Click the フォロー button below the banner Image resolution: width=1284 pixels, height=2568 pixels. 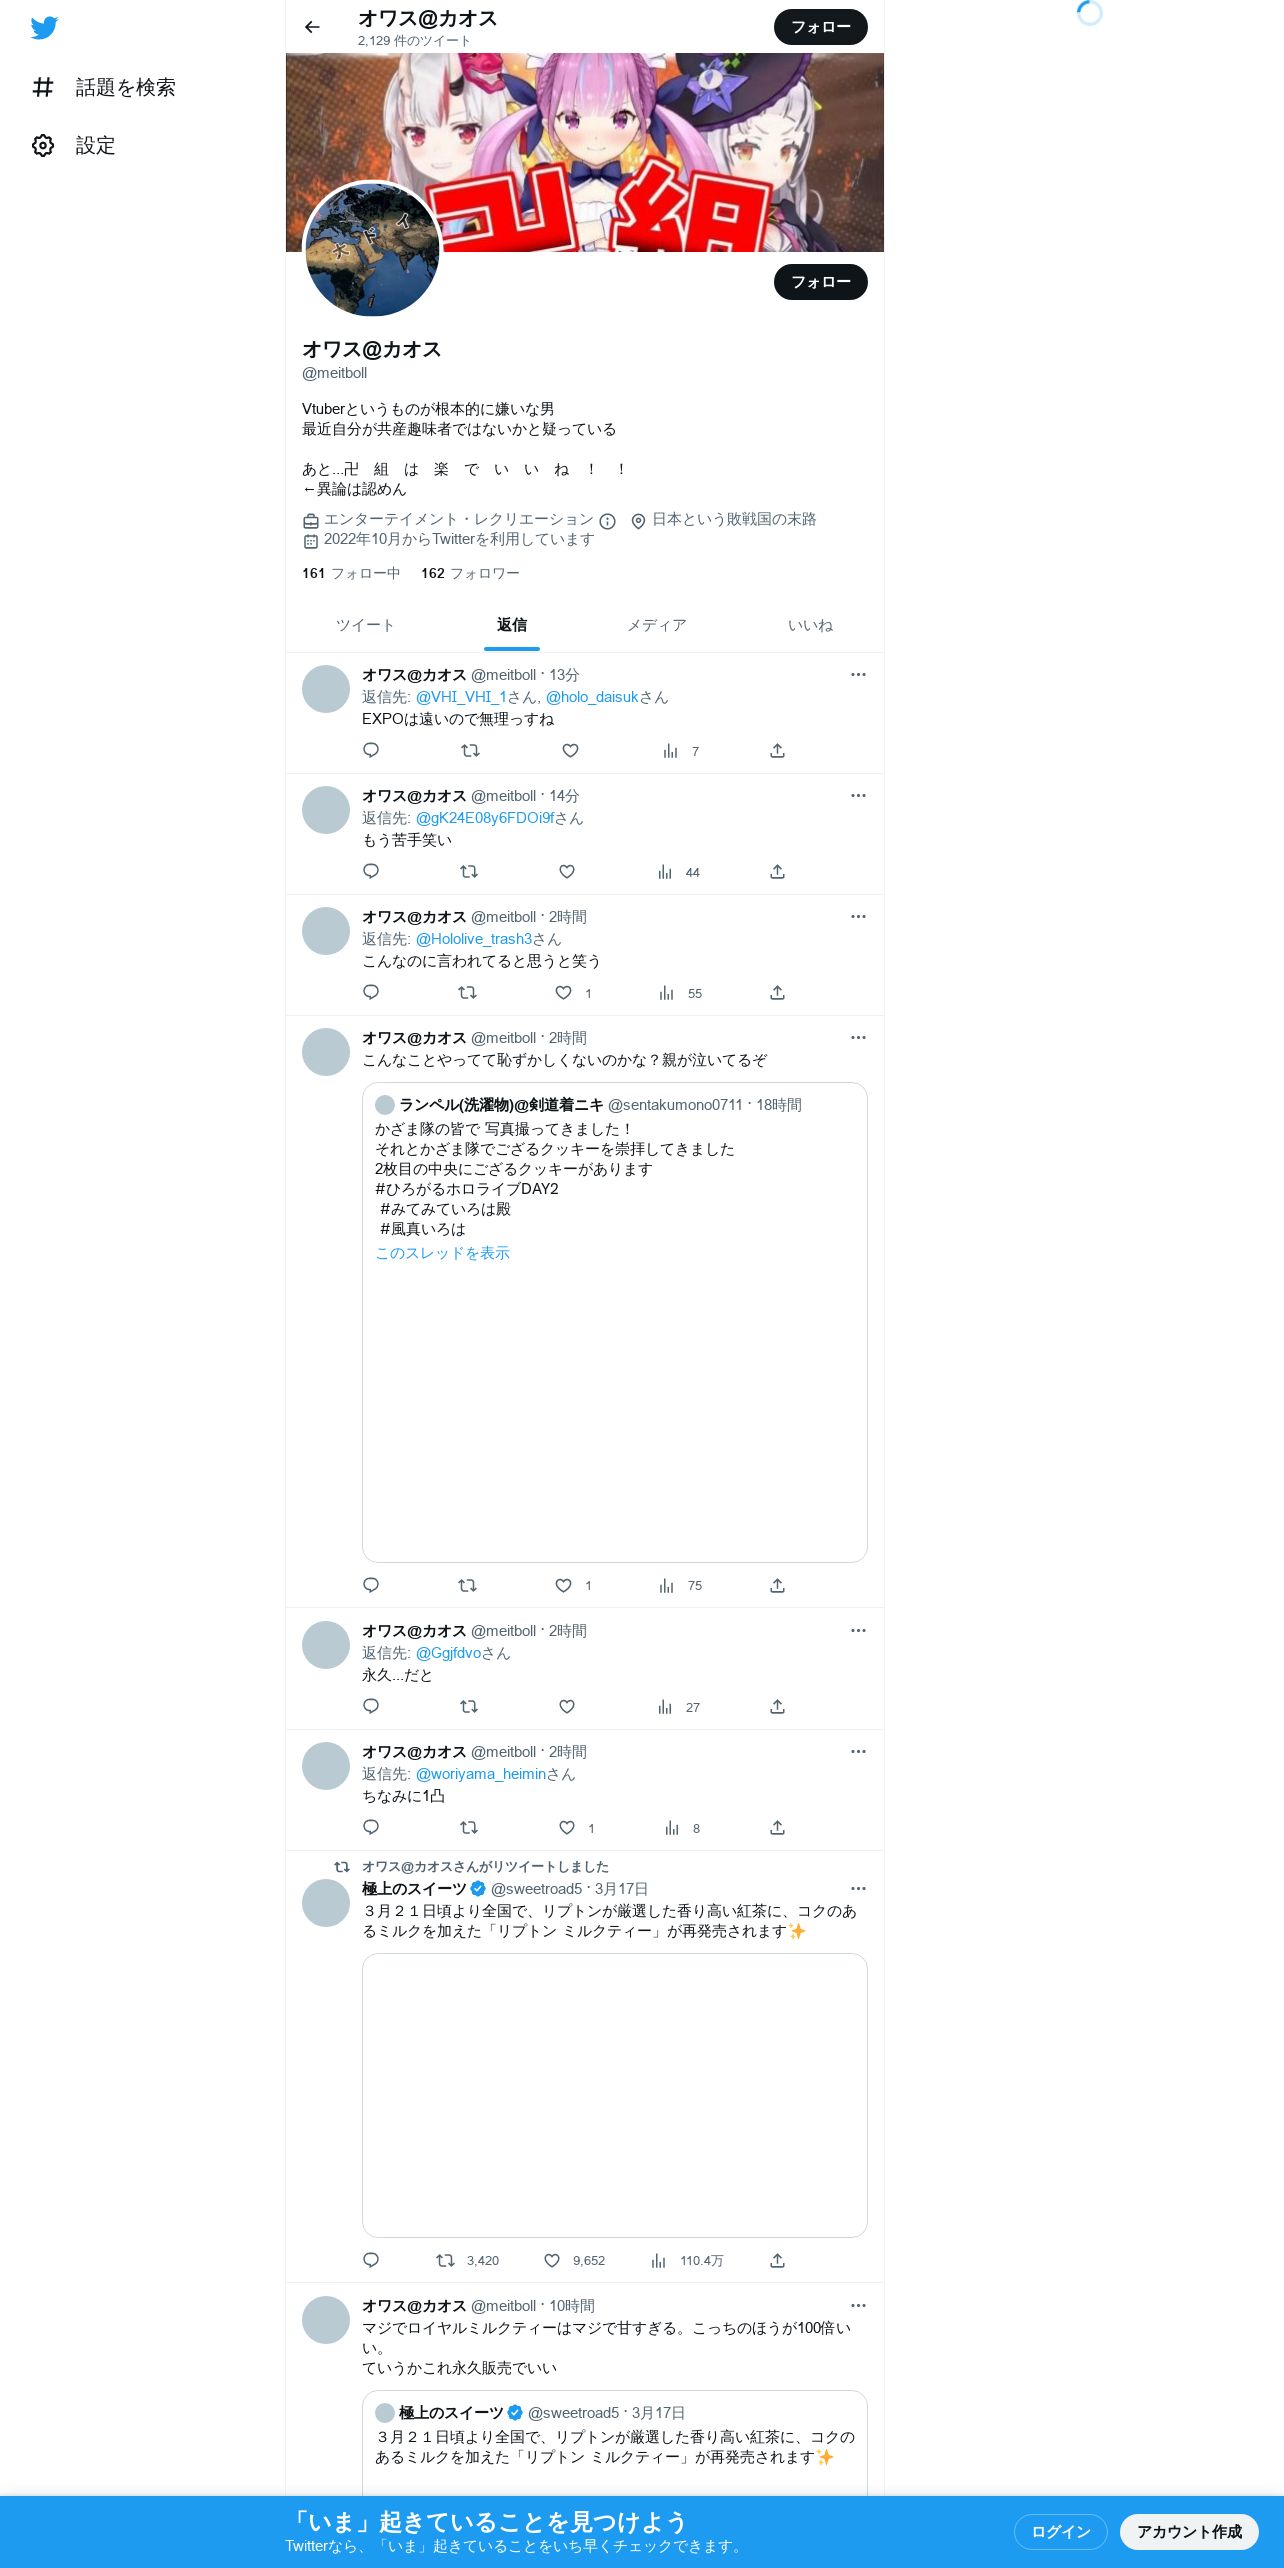click(821, 282)
